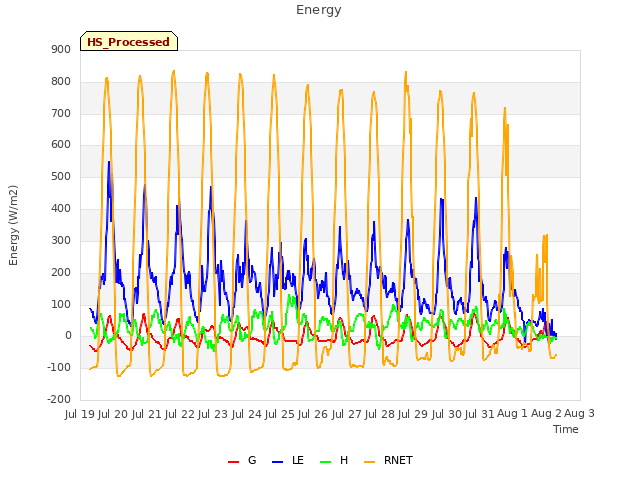Click the Energy (W/m2) y-axis label
Image resolution: width=640 pixels, height=480 pixels.
point(13,225)
